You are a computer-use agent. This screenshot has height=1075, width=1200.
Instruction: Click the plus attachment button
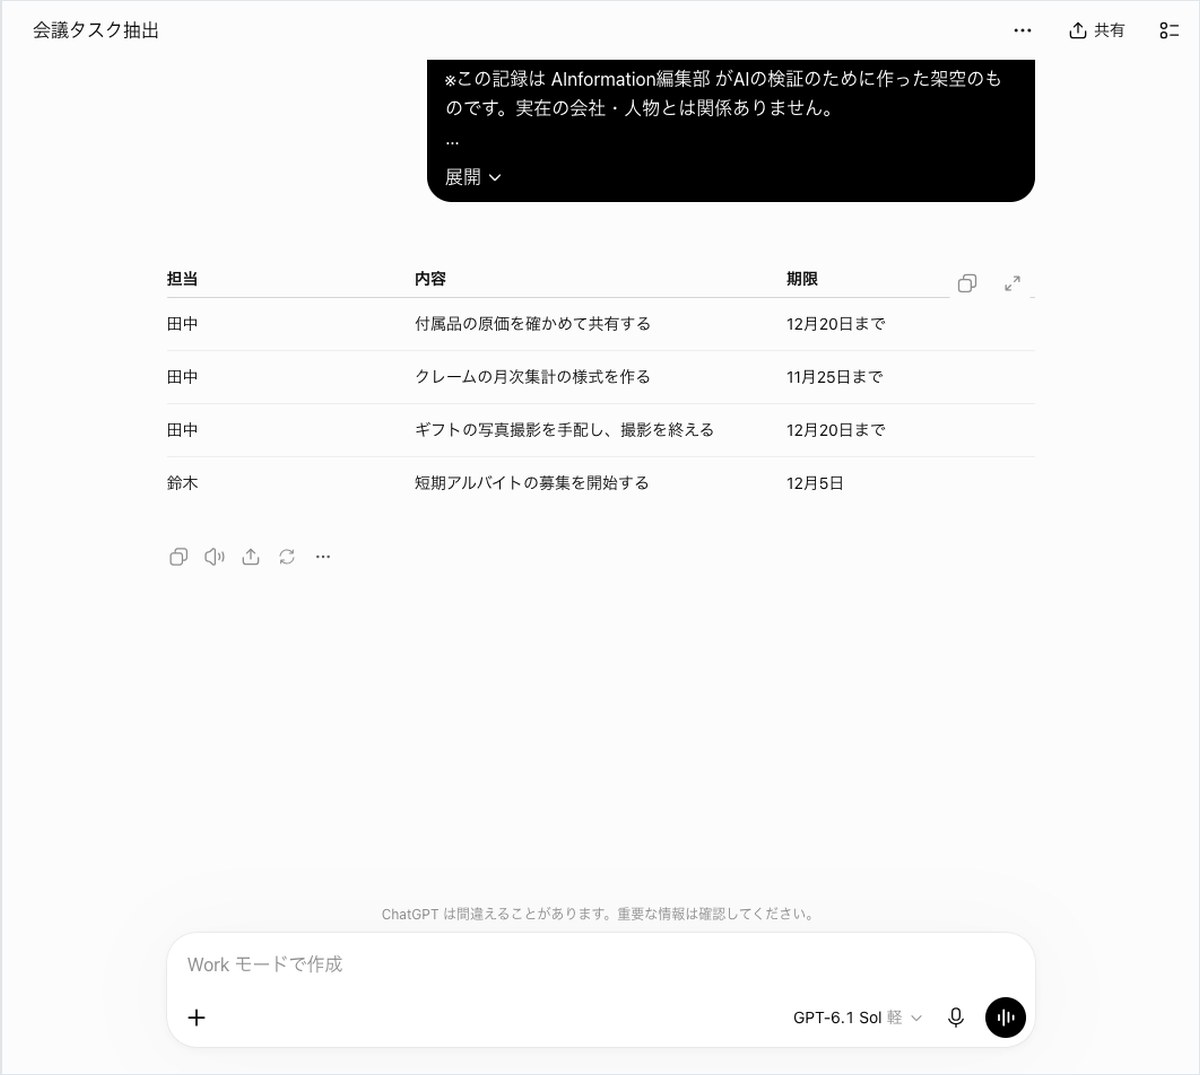point(197,1017)
